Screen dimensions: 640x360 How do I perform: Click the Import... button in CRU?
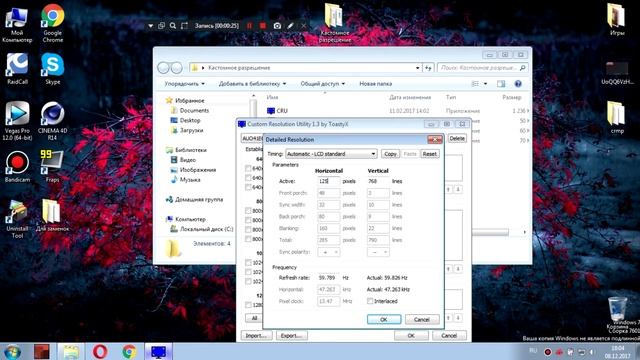coord(256,336)
